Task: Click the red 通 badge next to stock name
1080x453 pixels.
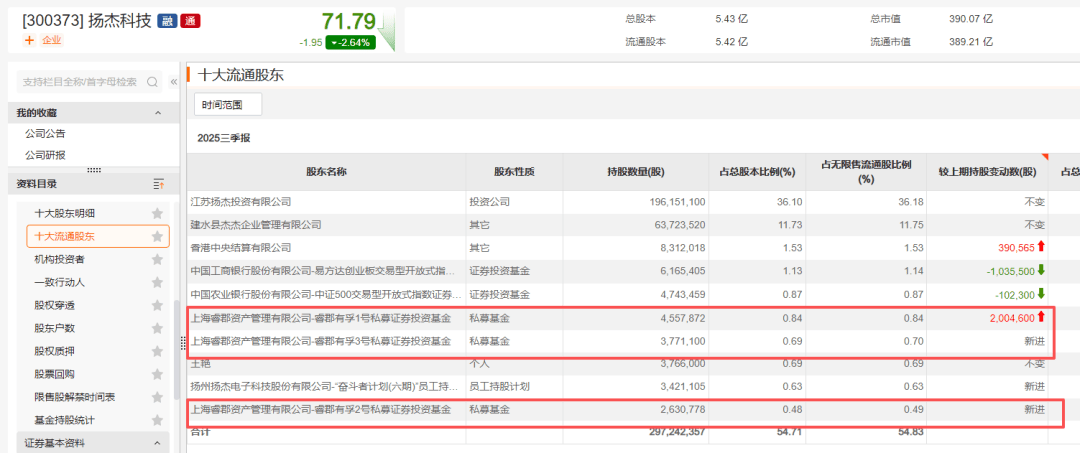Action: 190,20
